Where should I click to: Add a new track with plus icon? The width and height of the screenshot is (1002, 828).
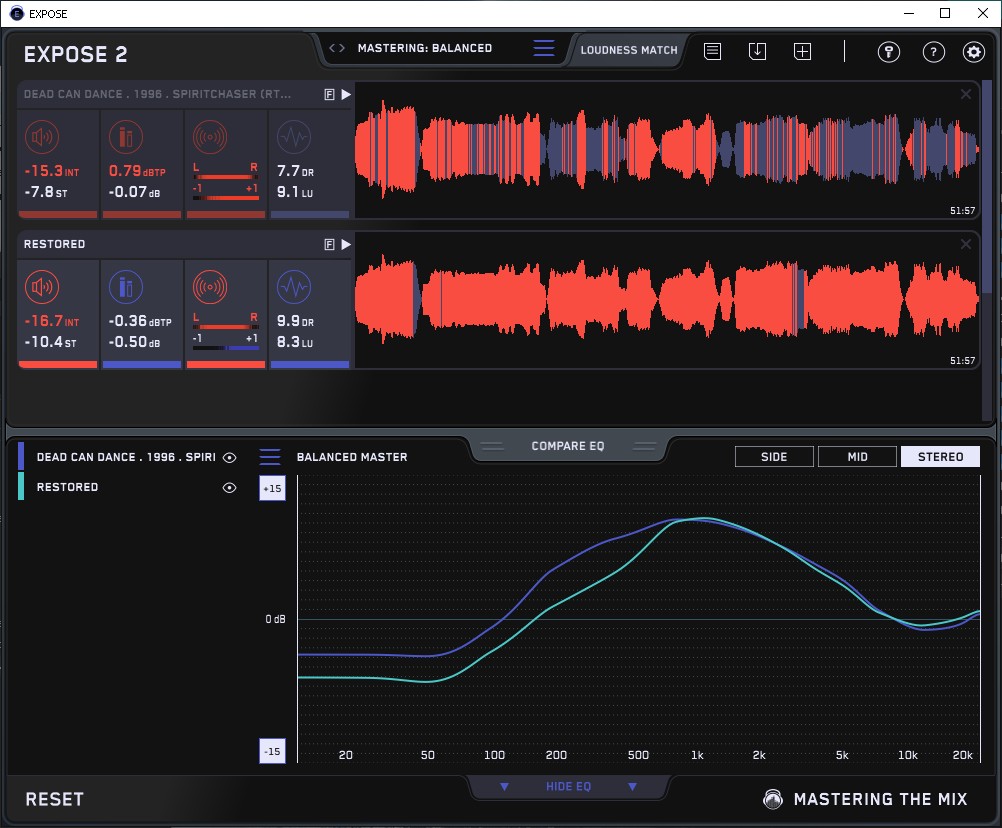tap(803, 51)
